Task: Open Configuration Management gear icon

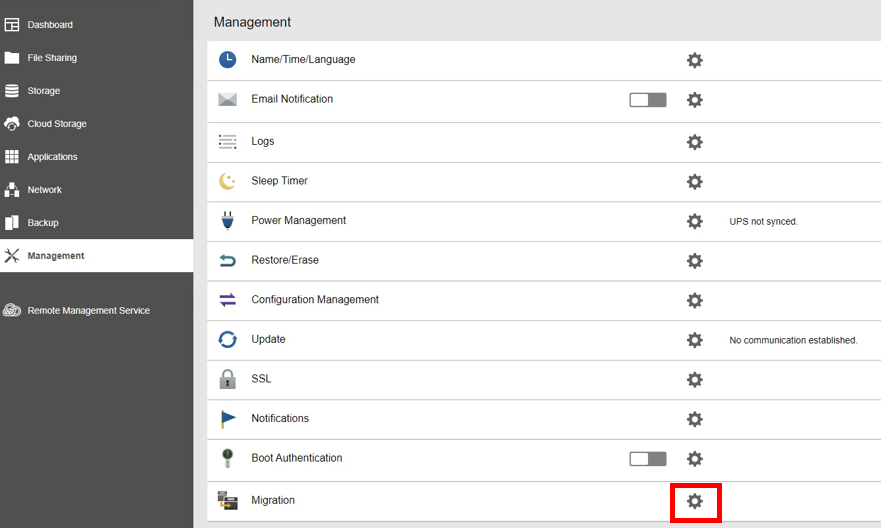Action: [x=695, y=300]
